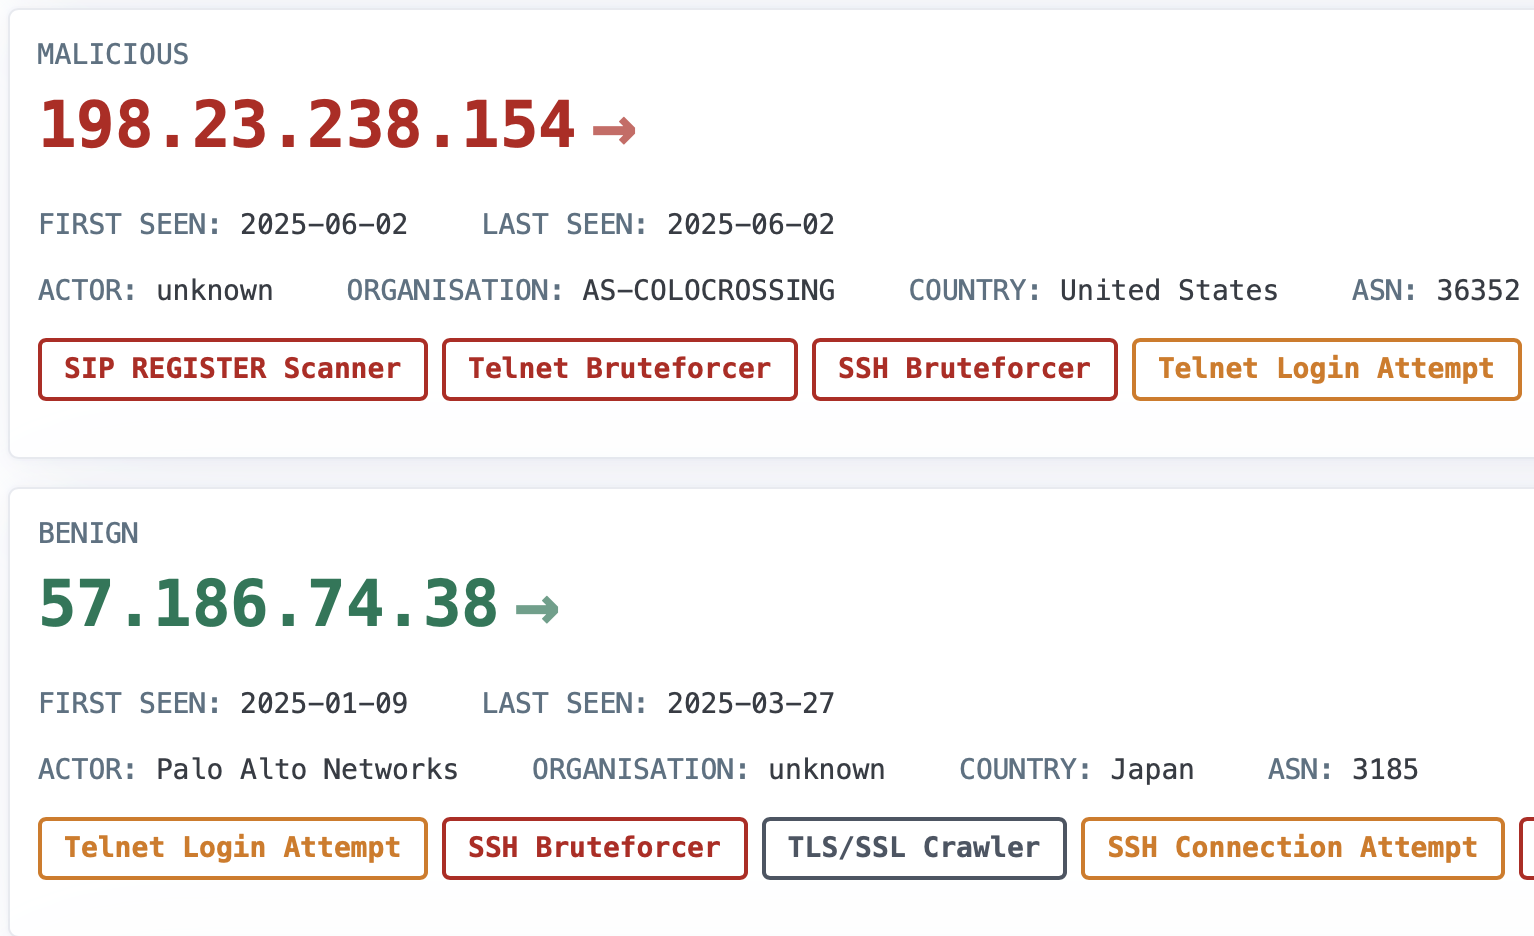The width and height of the screenshot is (1534, 936).
Task: Click organisation value AS-COLOCROSSING
Action: click(x=709, y=290)
